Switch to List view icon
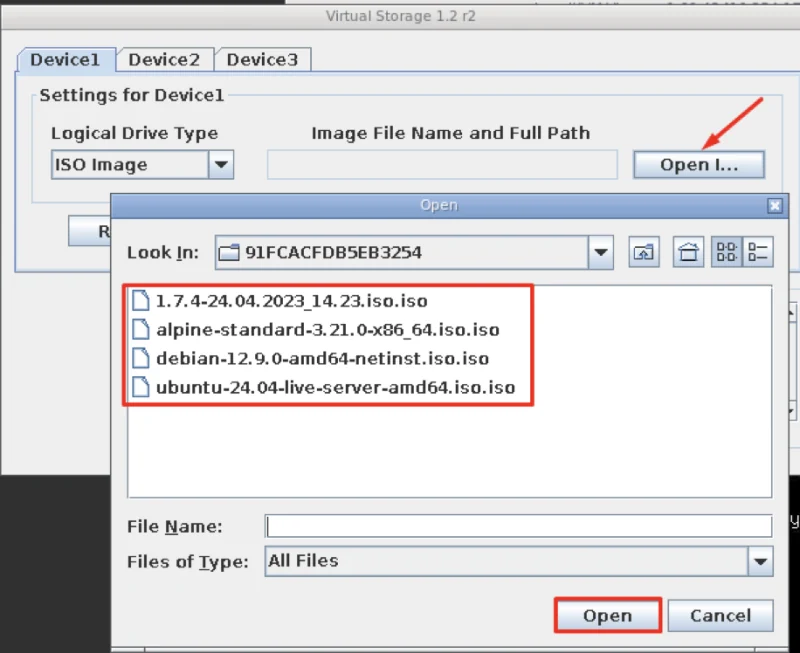Image resolution: width=800 pixels, height=653 pixels. [x=726, y=253]
